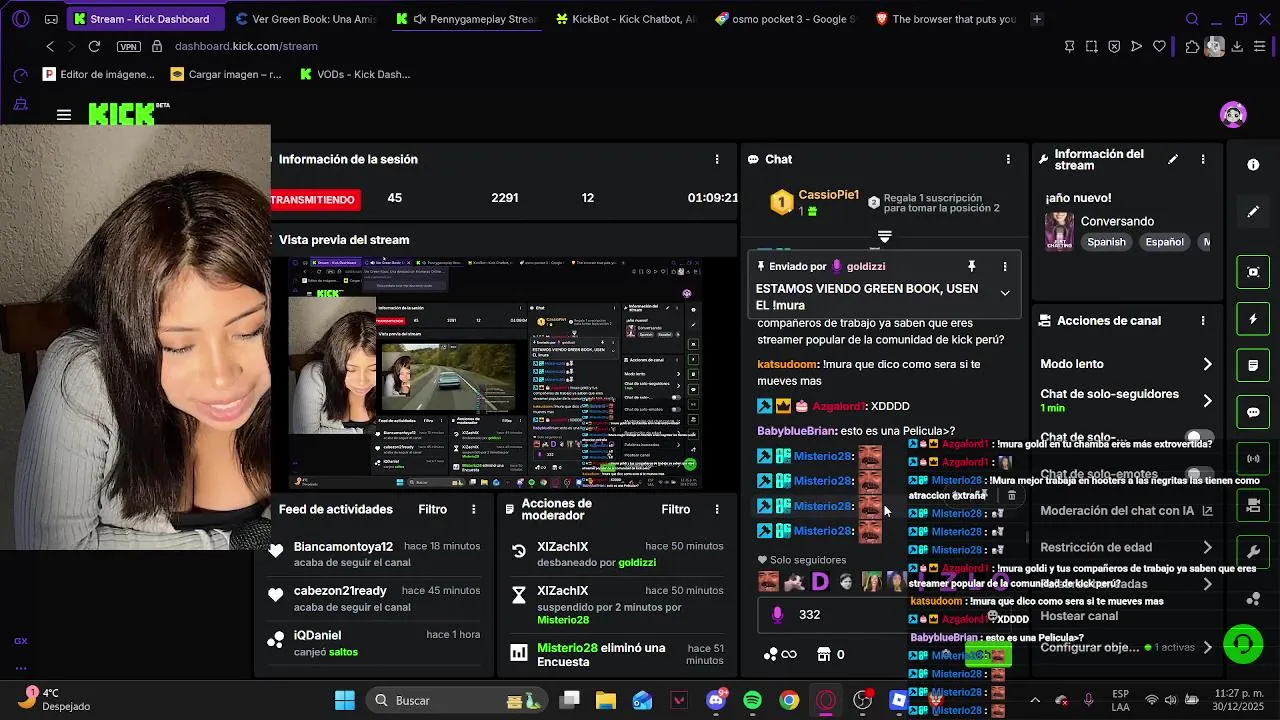Switch to Pennygameplay Stream tab
The width and height of the screenshot is (1280, 720).
pyautogui.click(x=465, y=19)
